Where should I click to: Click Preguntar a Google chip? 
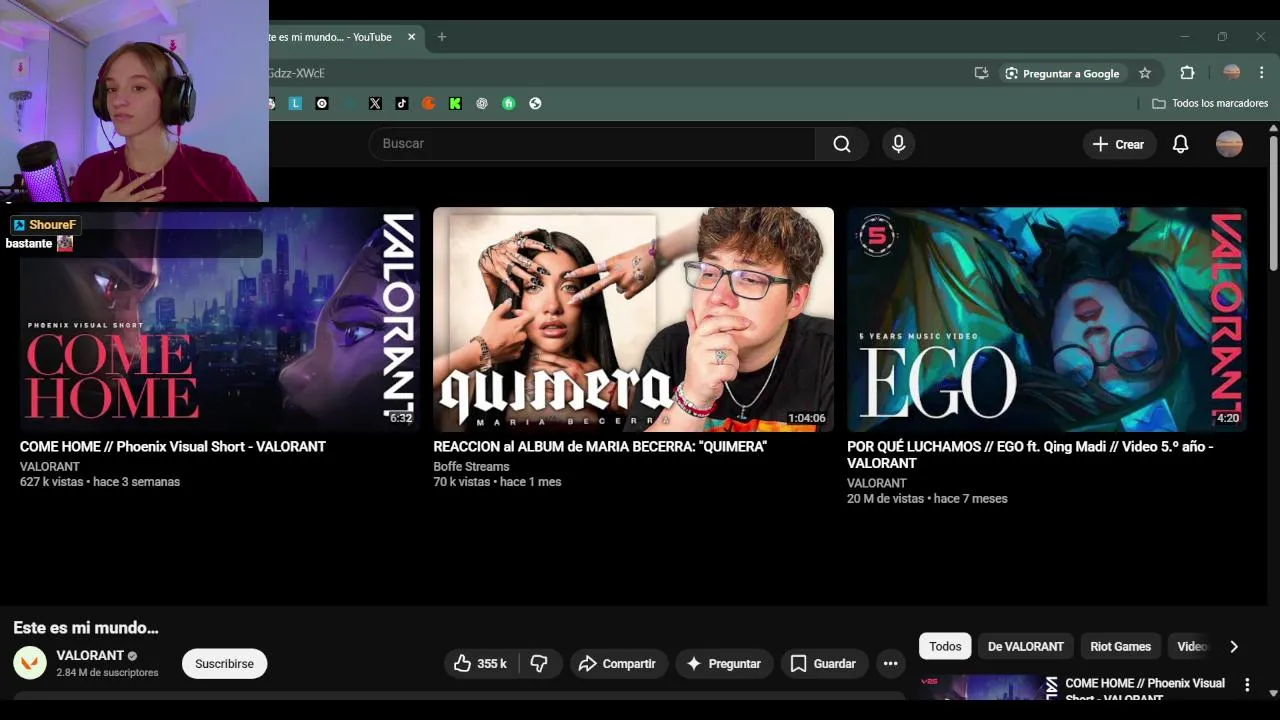coord(1062,73)
